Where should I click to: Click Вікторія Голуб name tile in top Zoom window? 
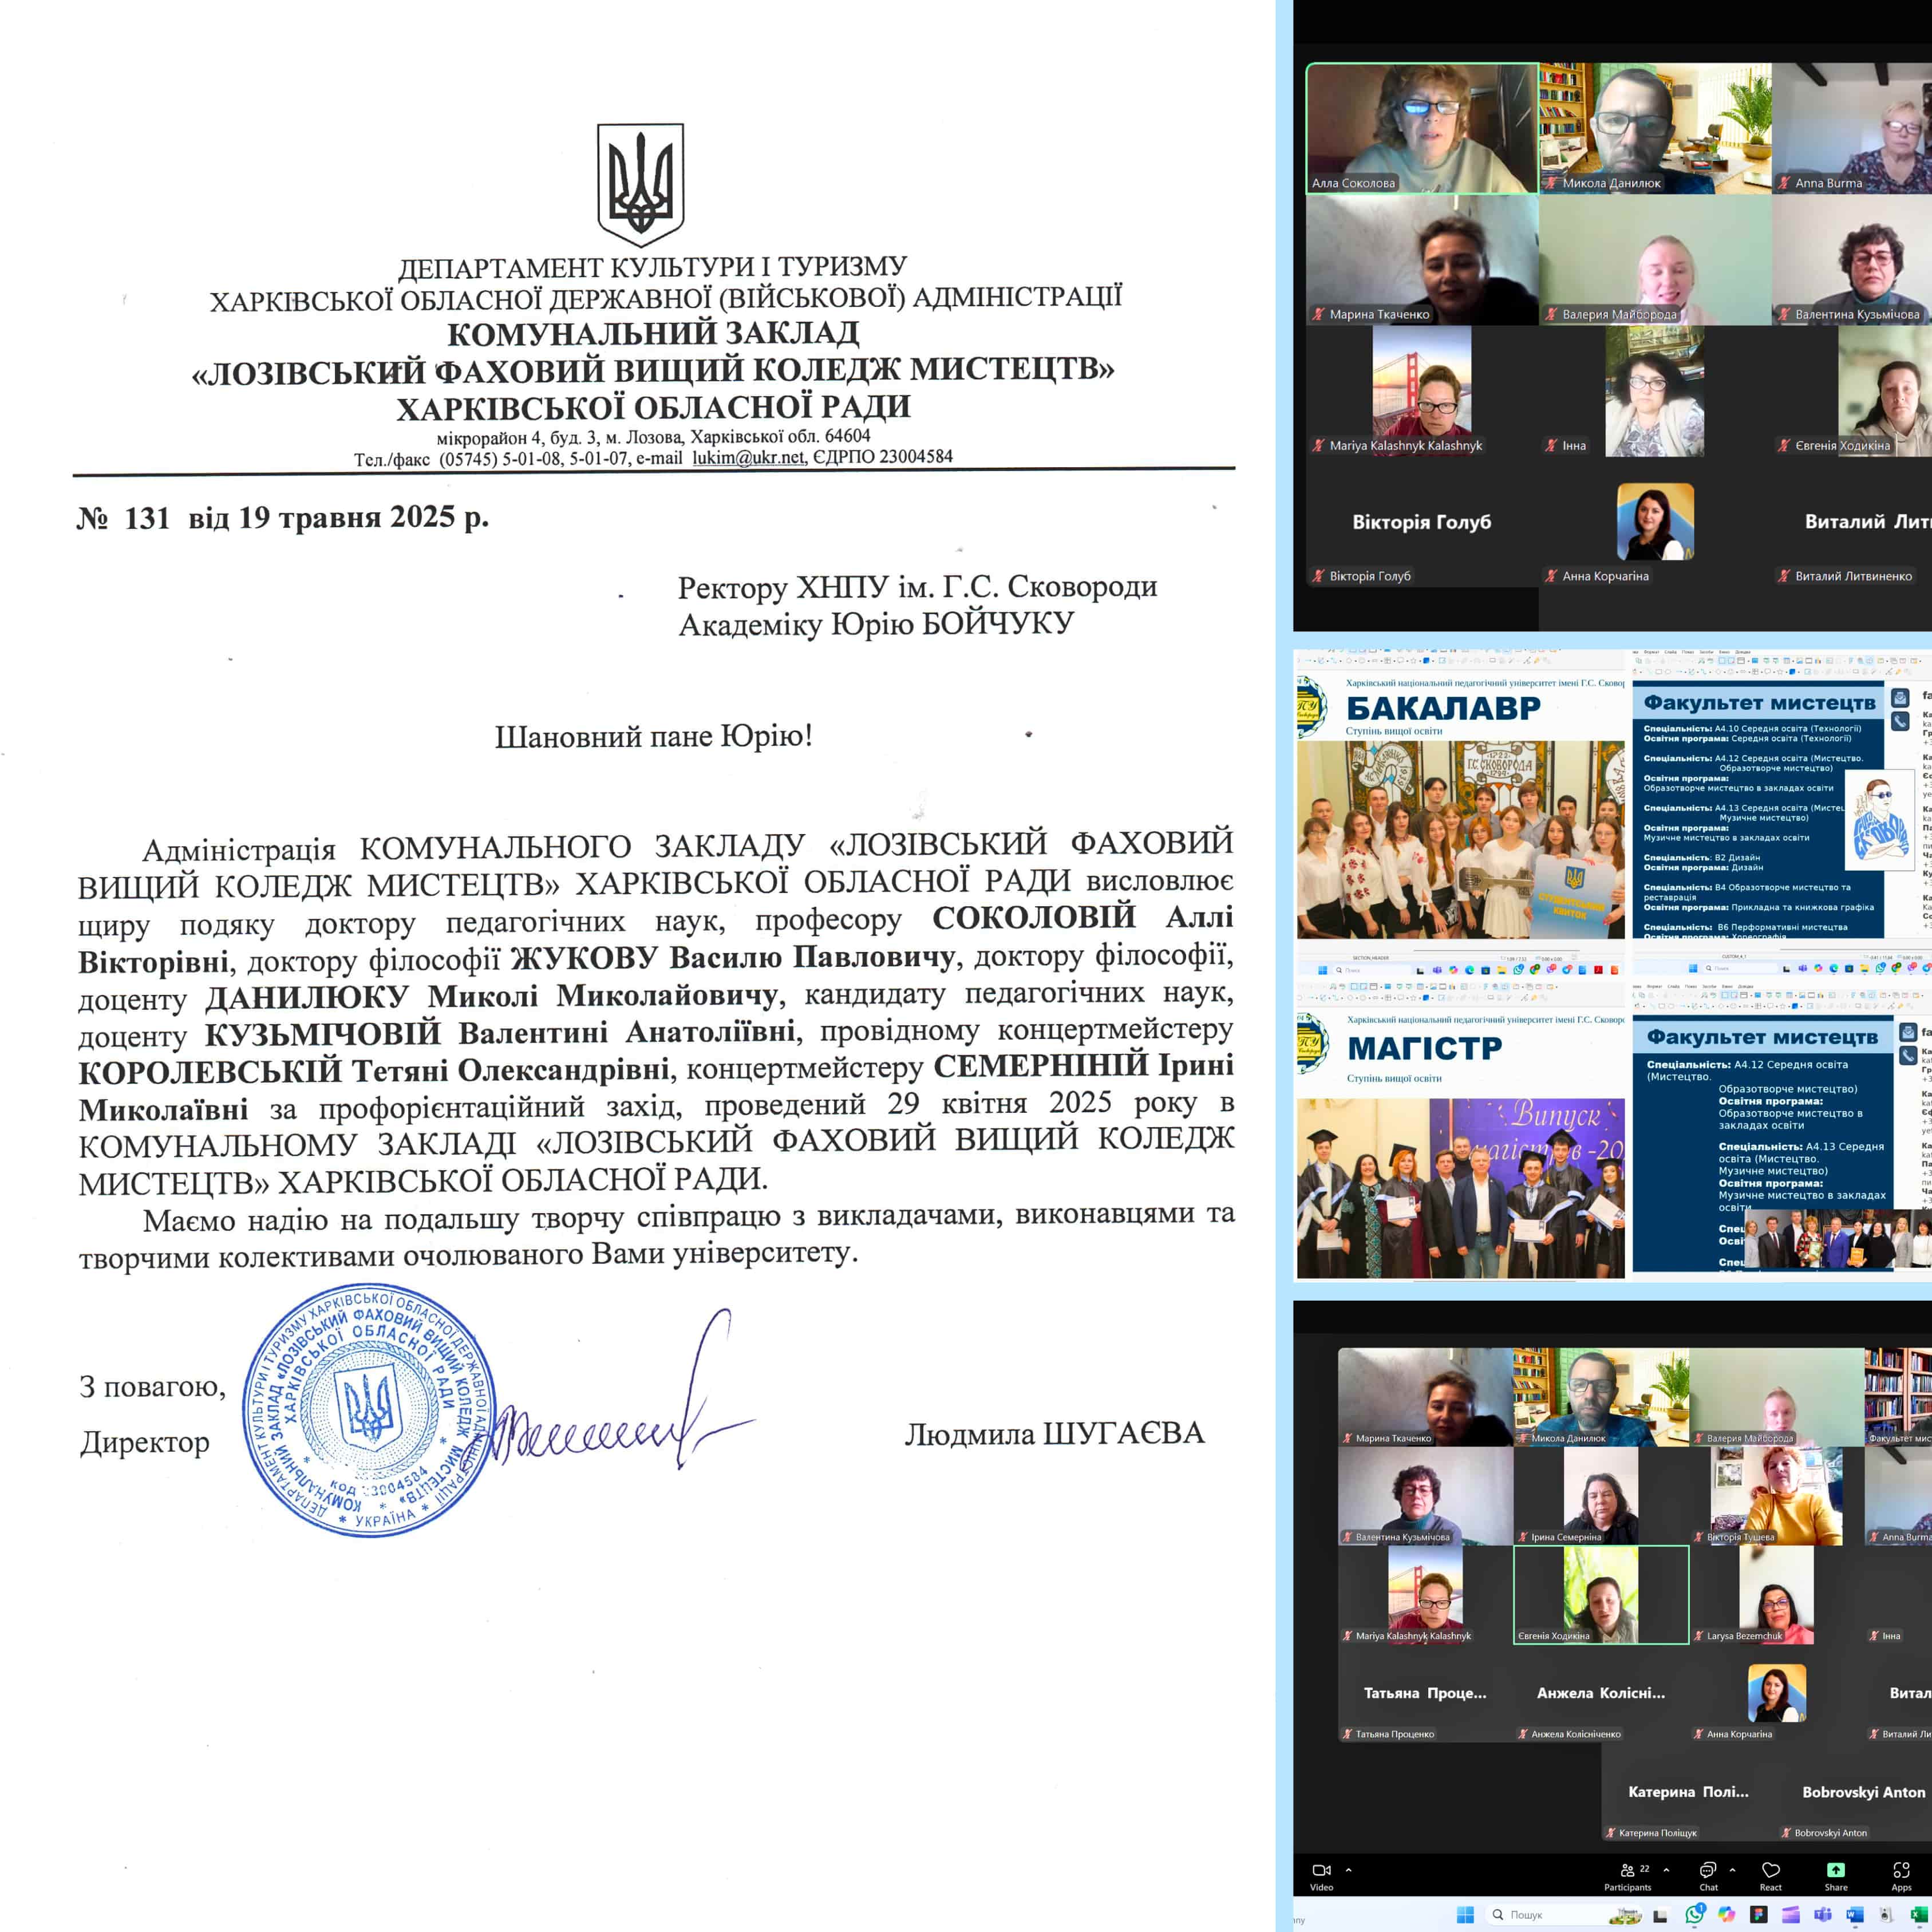click(x=1422, y=522)
